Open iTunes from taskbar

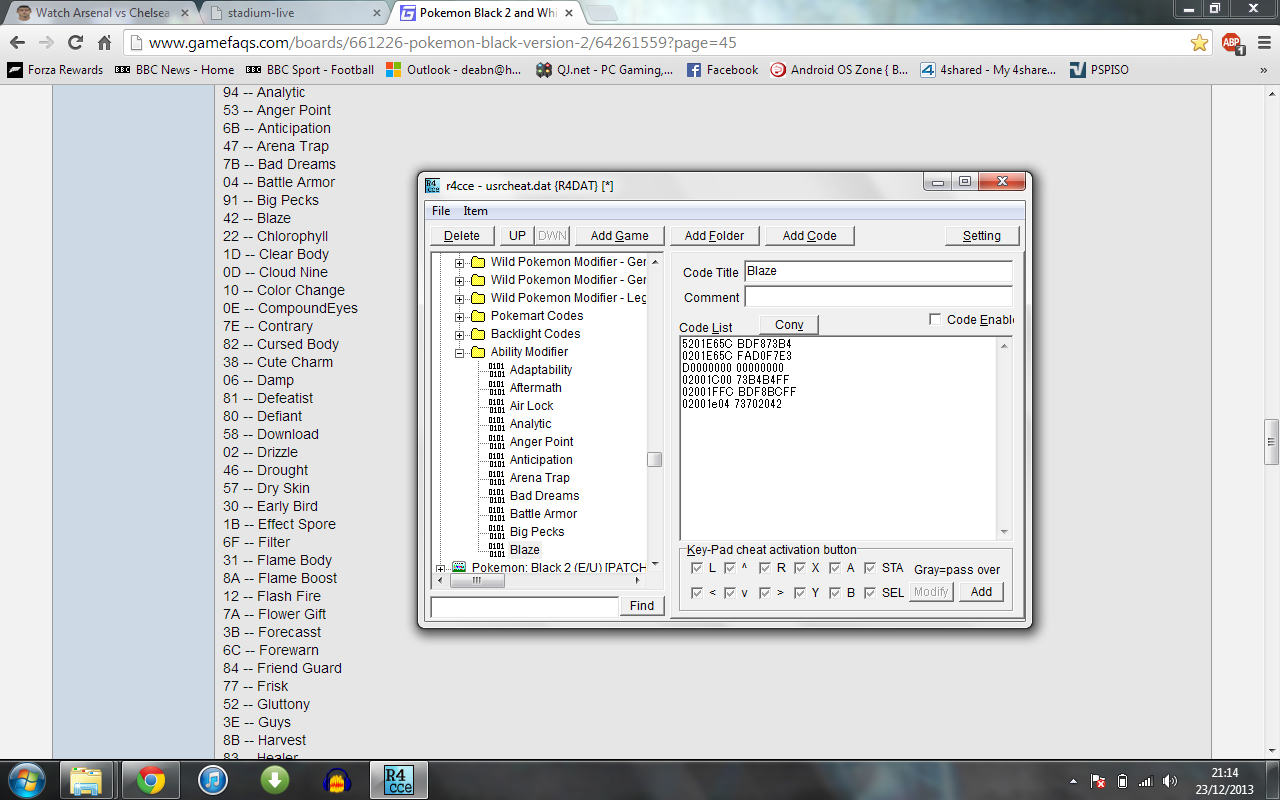(x=214, y=779)
